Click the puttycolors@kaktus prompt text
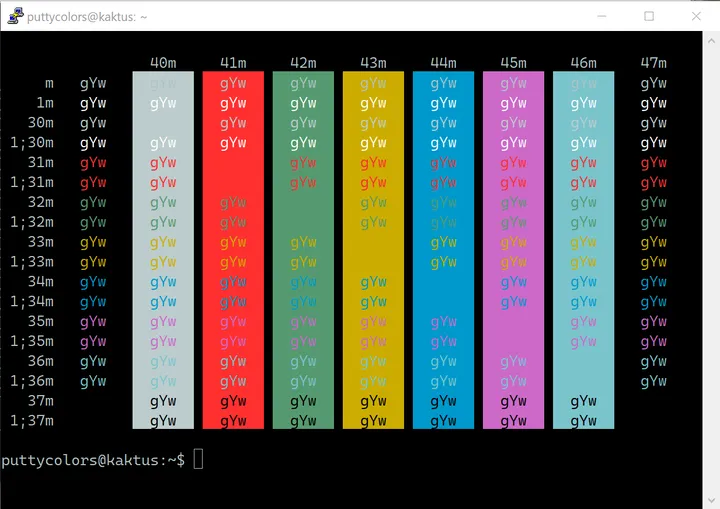The height and width of the screenshot is (509, 720). 93,460
